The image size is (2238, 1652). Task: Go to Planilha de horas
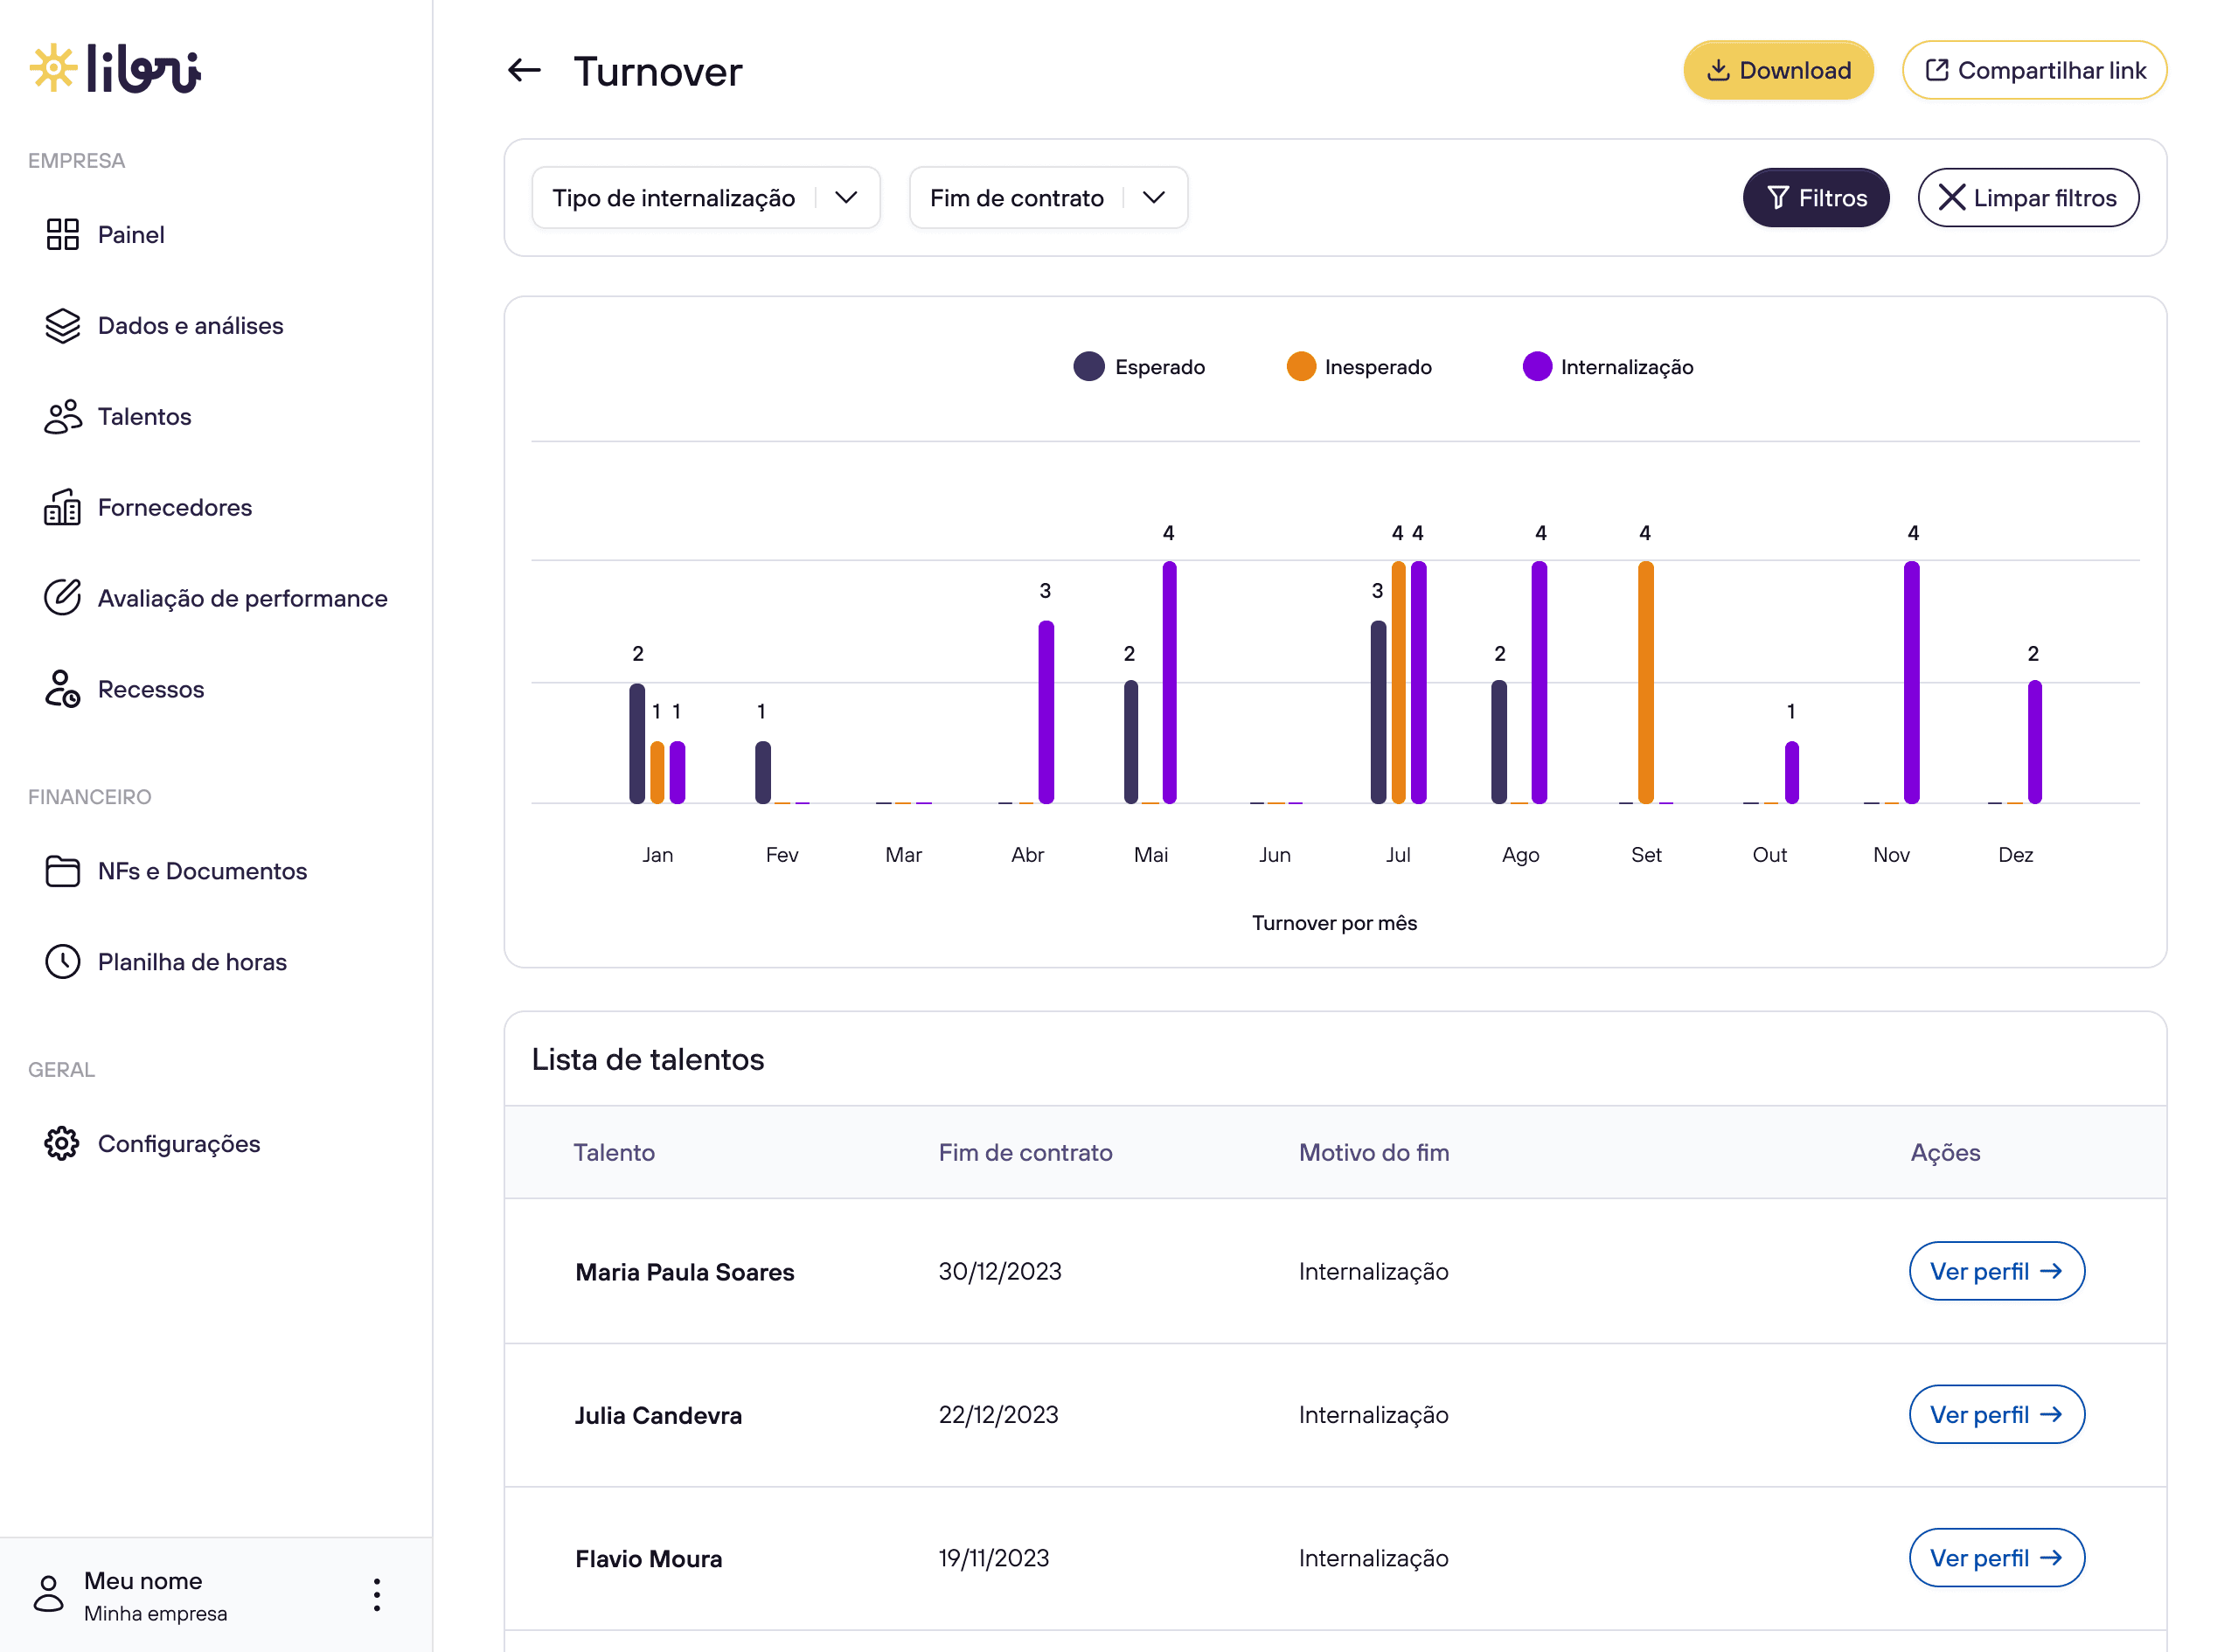point(192,962)
